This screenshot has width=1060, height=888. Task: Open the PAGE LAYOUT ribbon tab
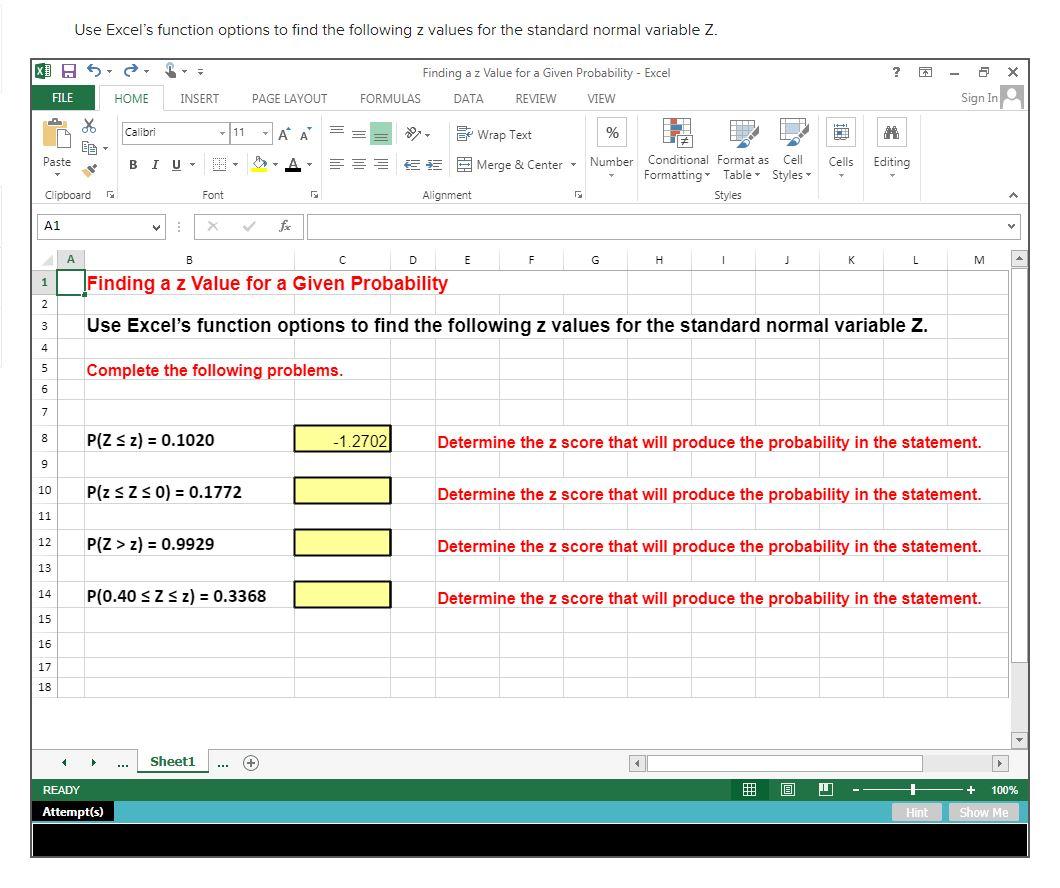click(289, 98)
